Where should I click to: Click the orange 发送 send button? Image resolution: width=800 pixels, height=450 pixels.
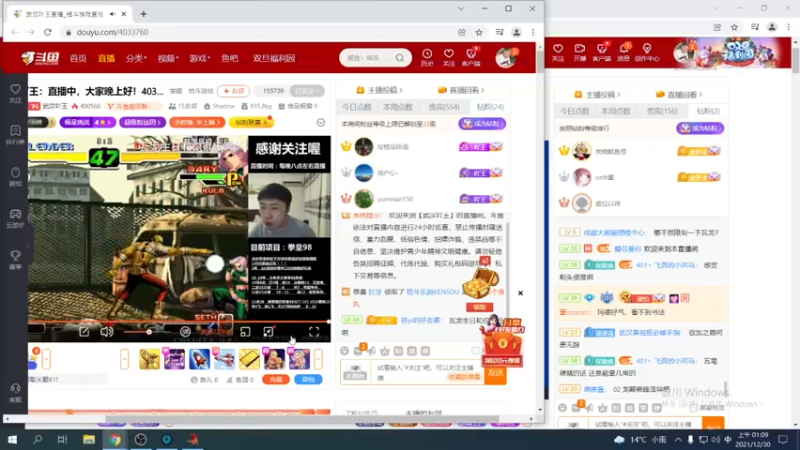click(495, 372)
